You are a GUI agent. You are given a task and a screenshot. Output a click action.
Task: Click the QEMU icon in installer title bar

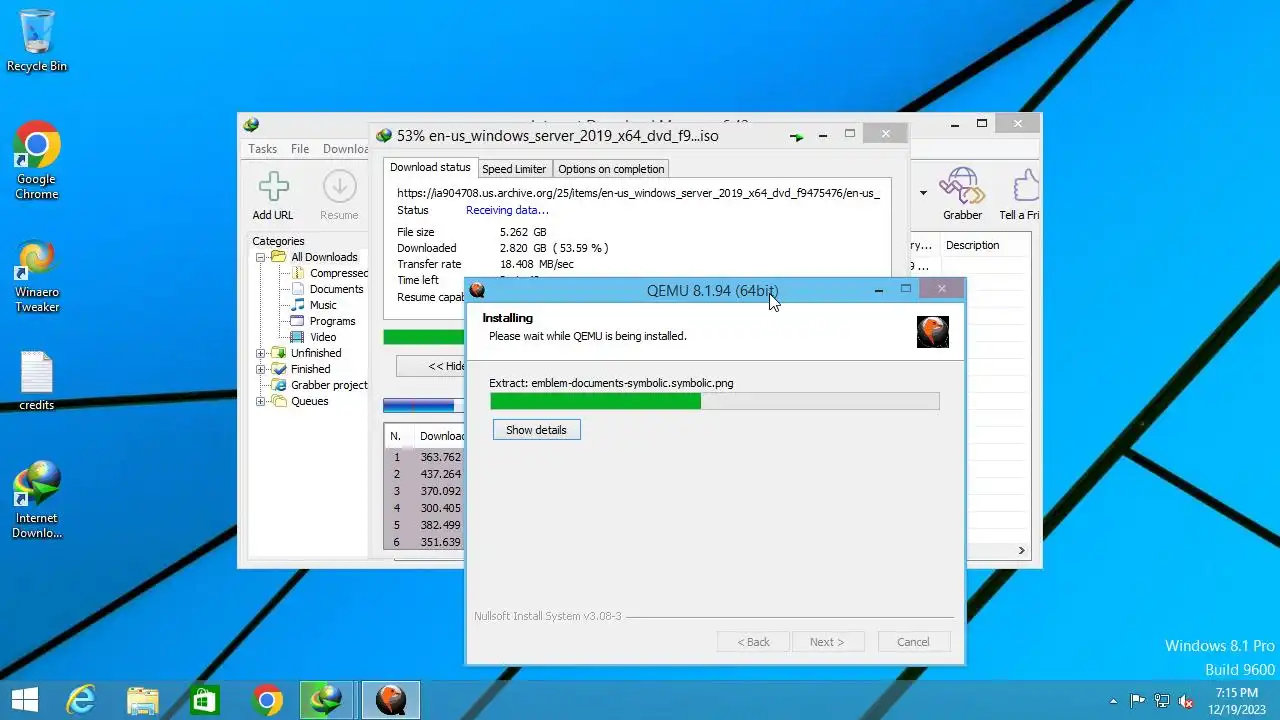pos(477,290)
